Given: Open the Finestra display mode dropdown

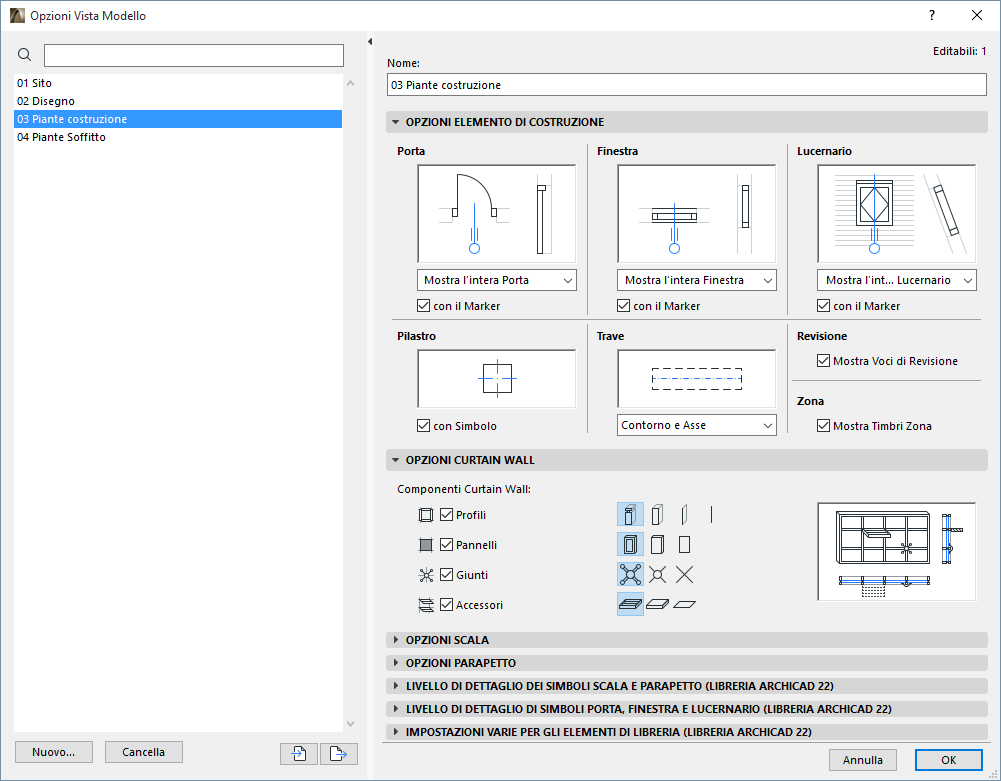Looking at the screenshot, I should pyautogui.click(x=696, y=280).
